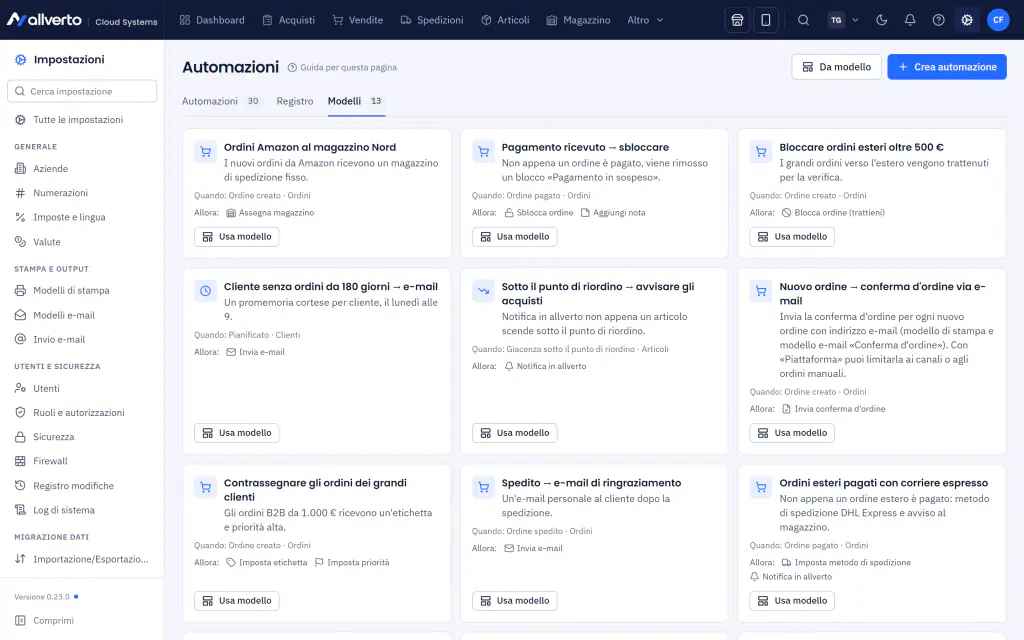Open Imposte e lingua settings
The image size is (1024, 640).
tap(82, 217)
